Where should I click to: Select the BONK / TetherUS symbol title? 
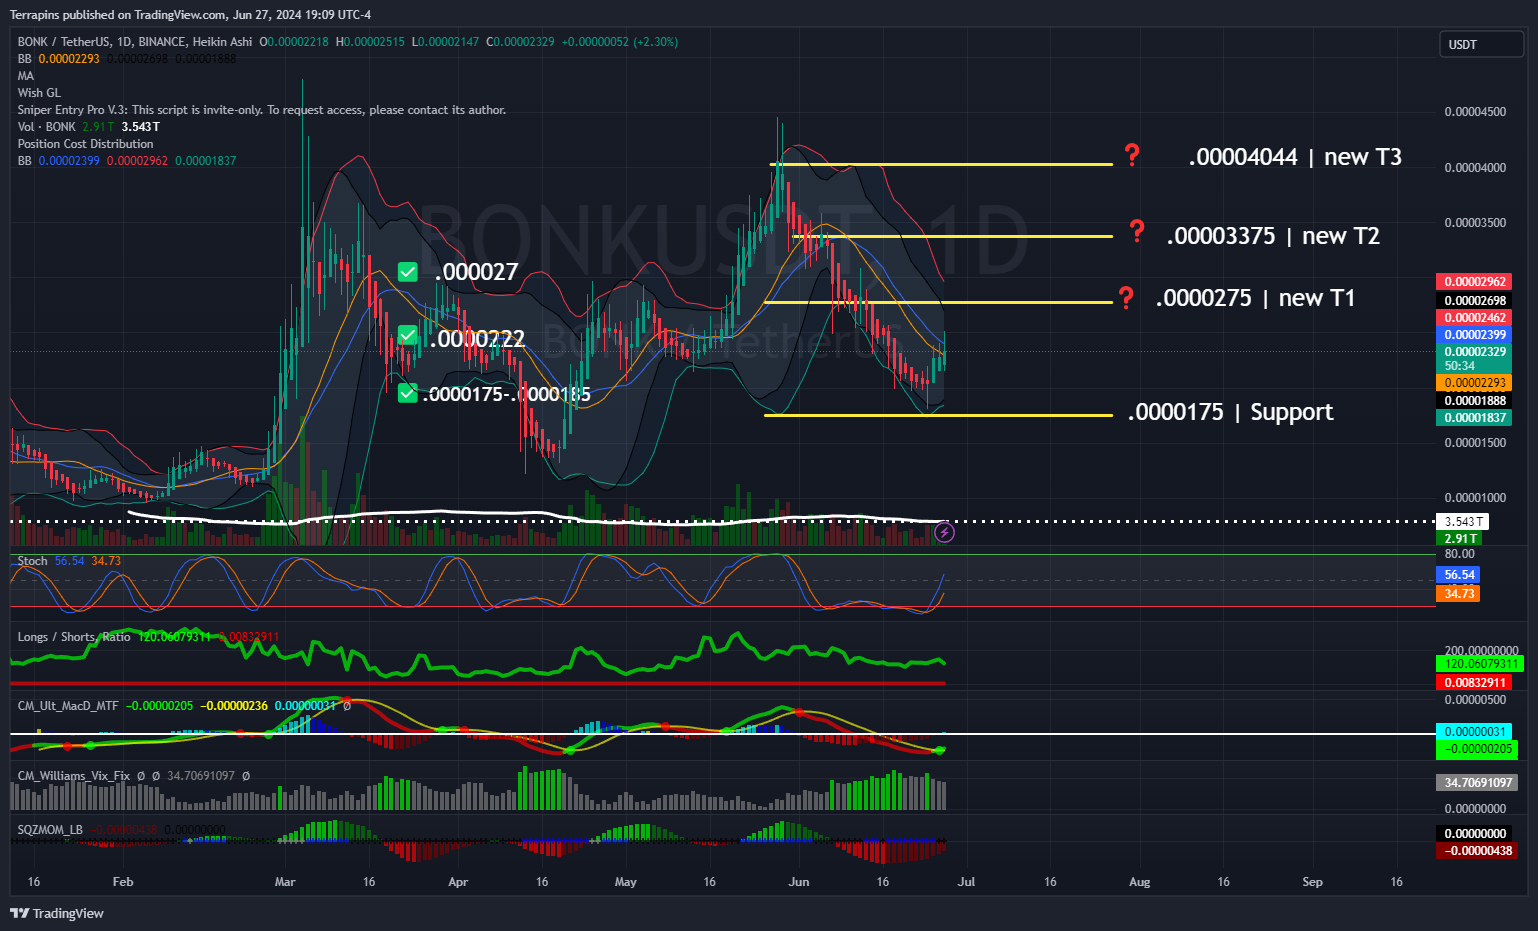[65, 42]
